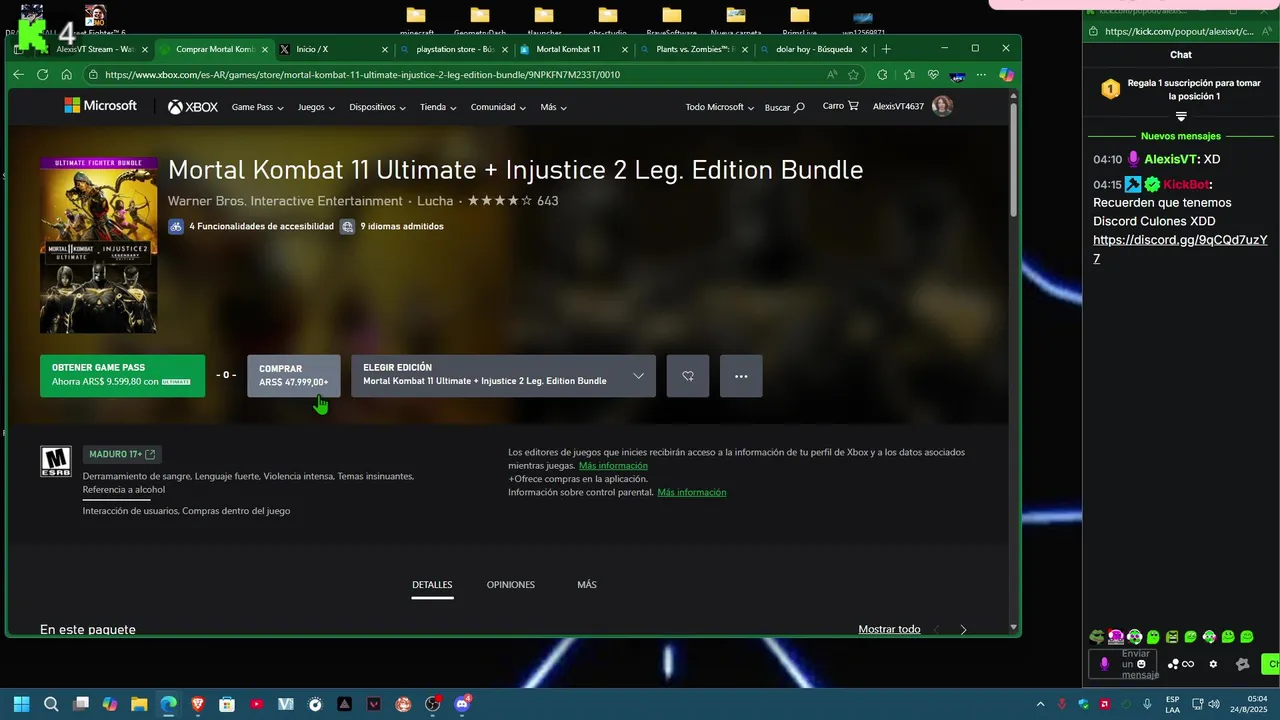Viewport: 1280px width, 720px height.
Task: Open the AlexisVT4637 profile avatar
Action: pyautogui.click(x=942, y=106)
